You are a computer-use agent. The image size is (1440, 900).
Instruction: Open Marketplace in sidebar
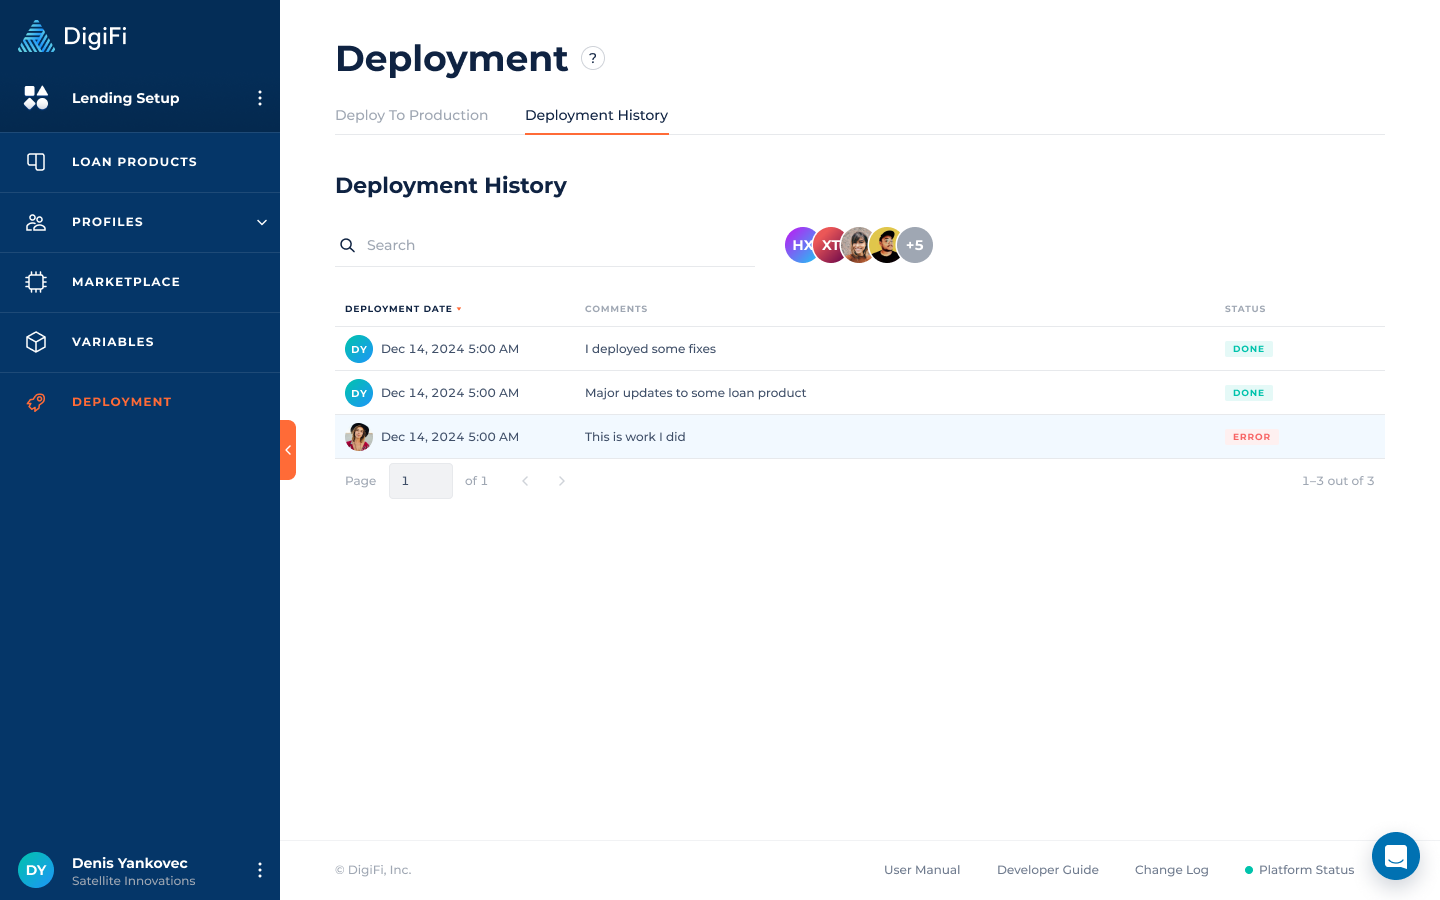(x=140, y=282)
